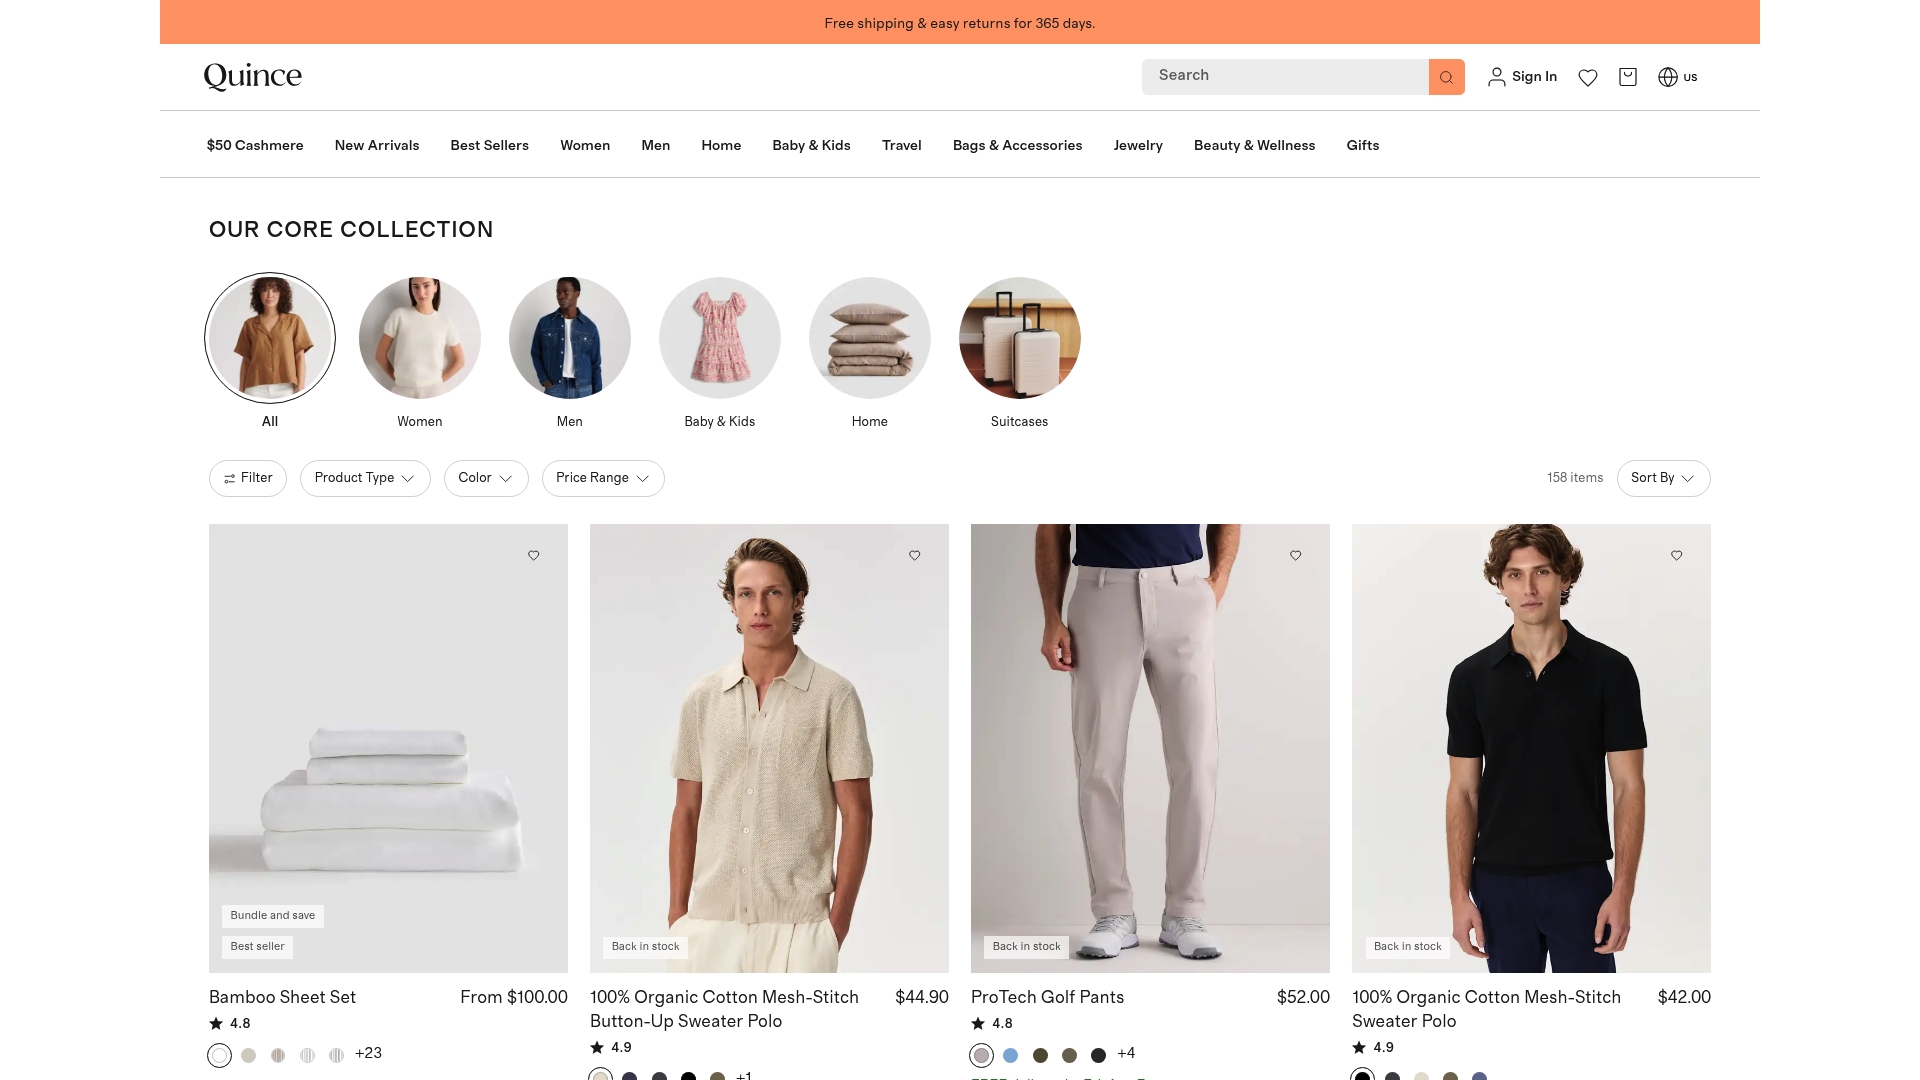This screenshot has width=1920, height=1080.
Task: Open the Home navigation menu item
Action: click(721, 145)
